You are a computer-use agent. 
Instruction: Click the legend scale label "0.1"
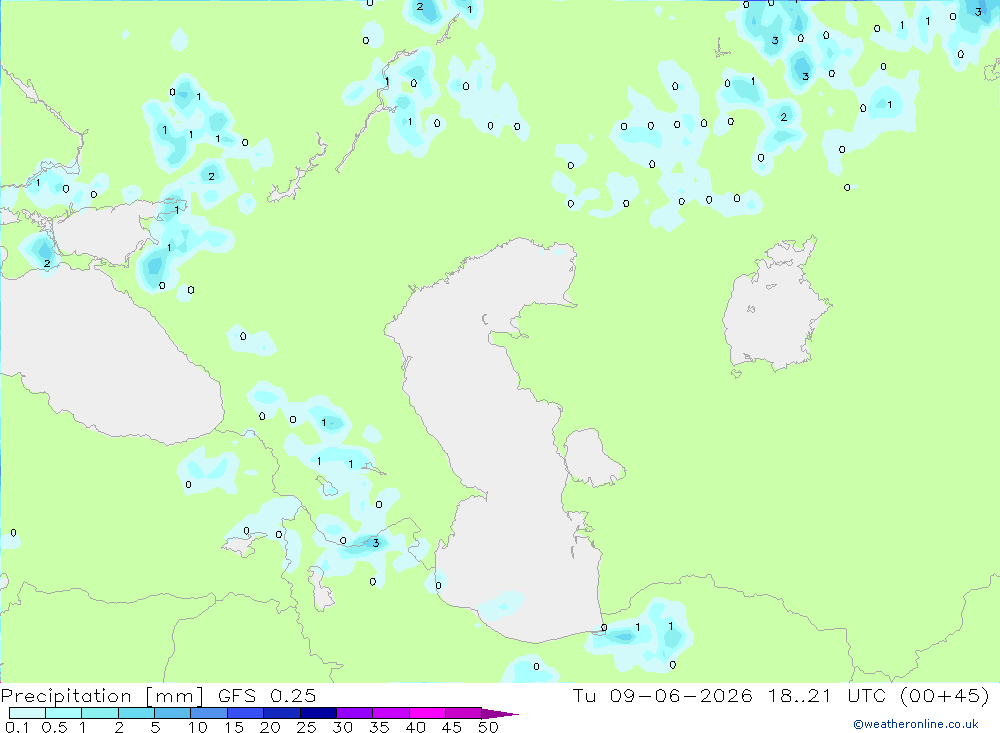[17, 727]
